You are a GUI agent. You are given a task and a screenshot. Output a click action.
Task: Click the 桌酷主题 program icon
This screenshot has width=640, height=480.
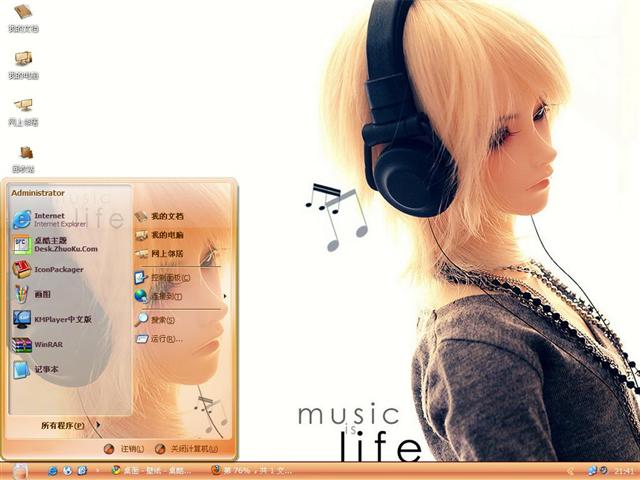21,245
